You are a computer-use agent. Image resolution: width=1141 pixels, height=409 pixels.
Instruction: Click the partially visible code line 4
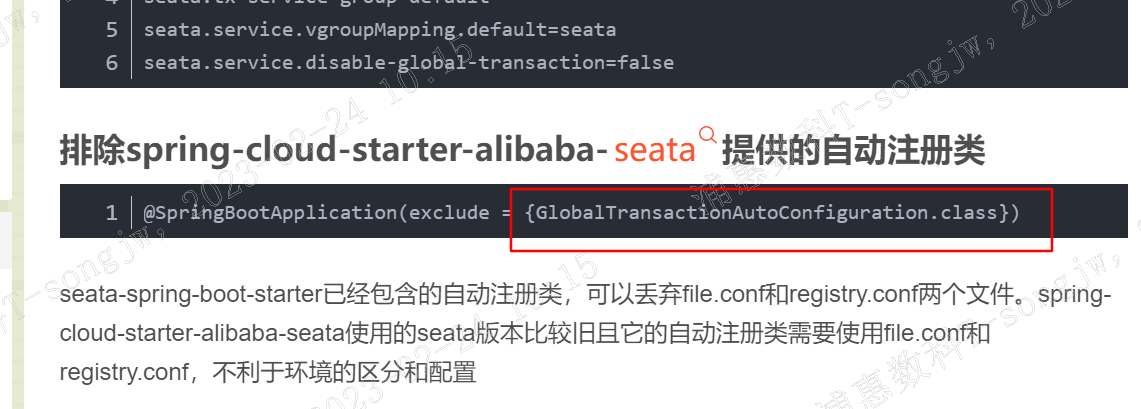pyautogui.click(x=317, y=3)
